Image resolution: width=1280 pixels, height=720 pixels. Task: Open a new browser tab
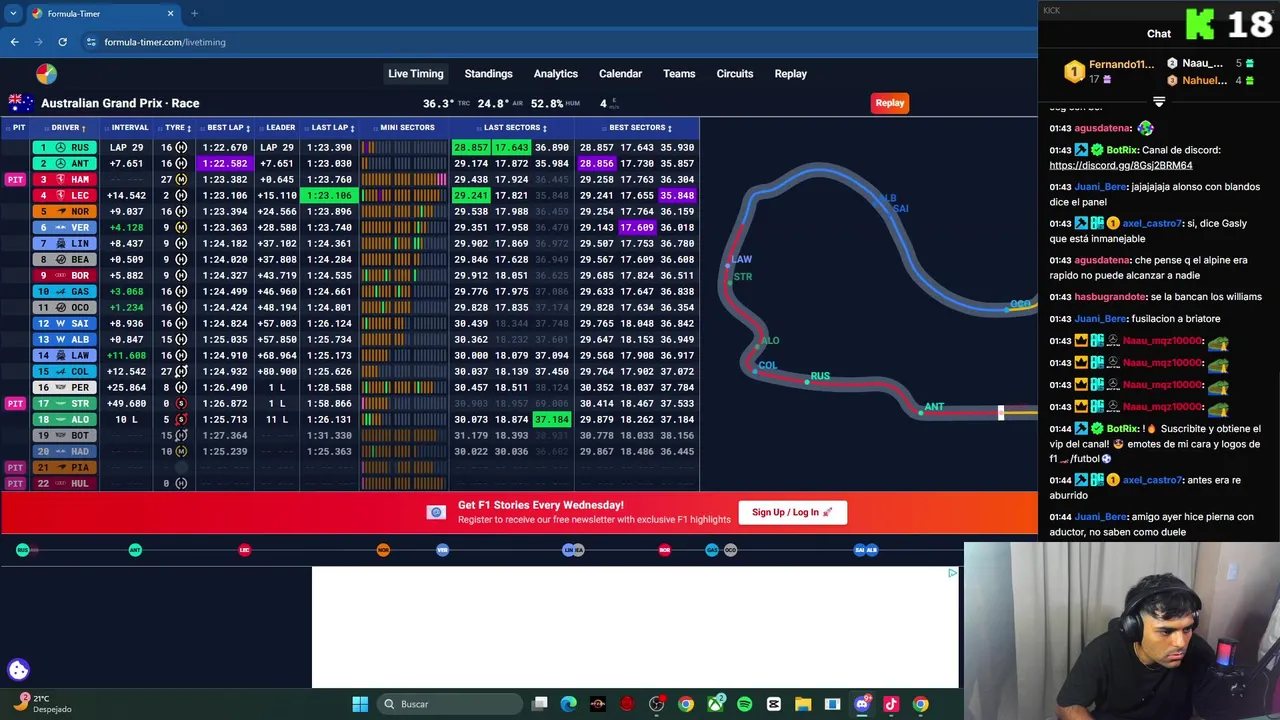point(194,14)
